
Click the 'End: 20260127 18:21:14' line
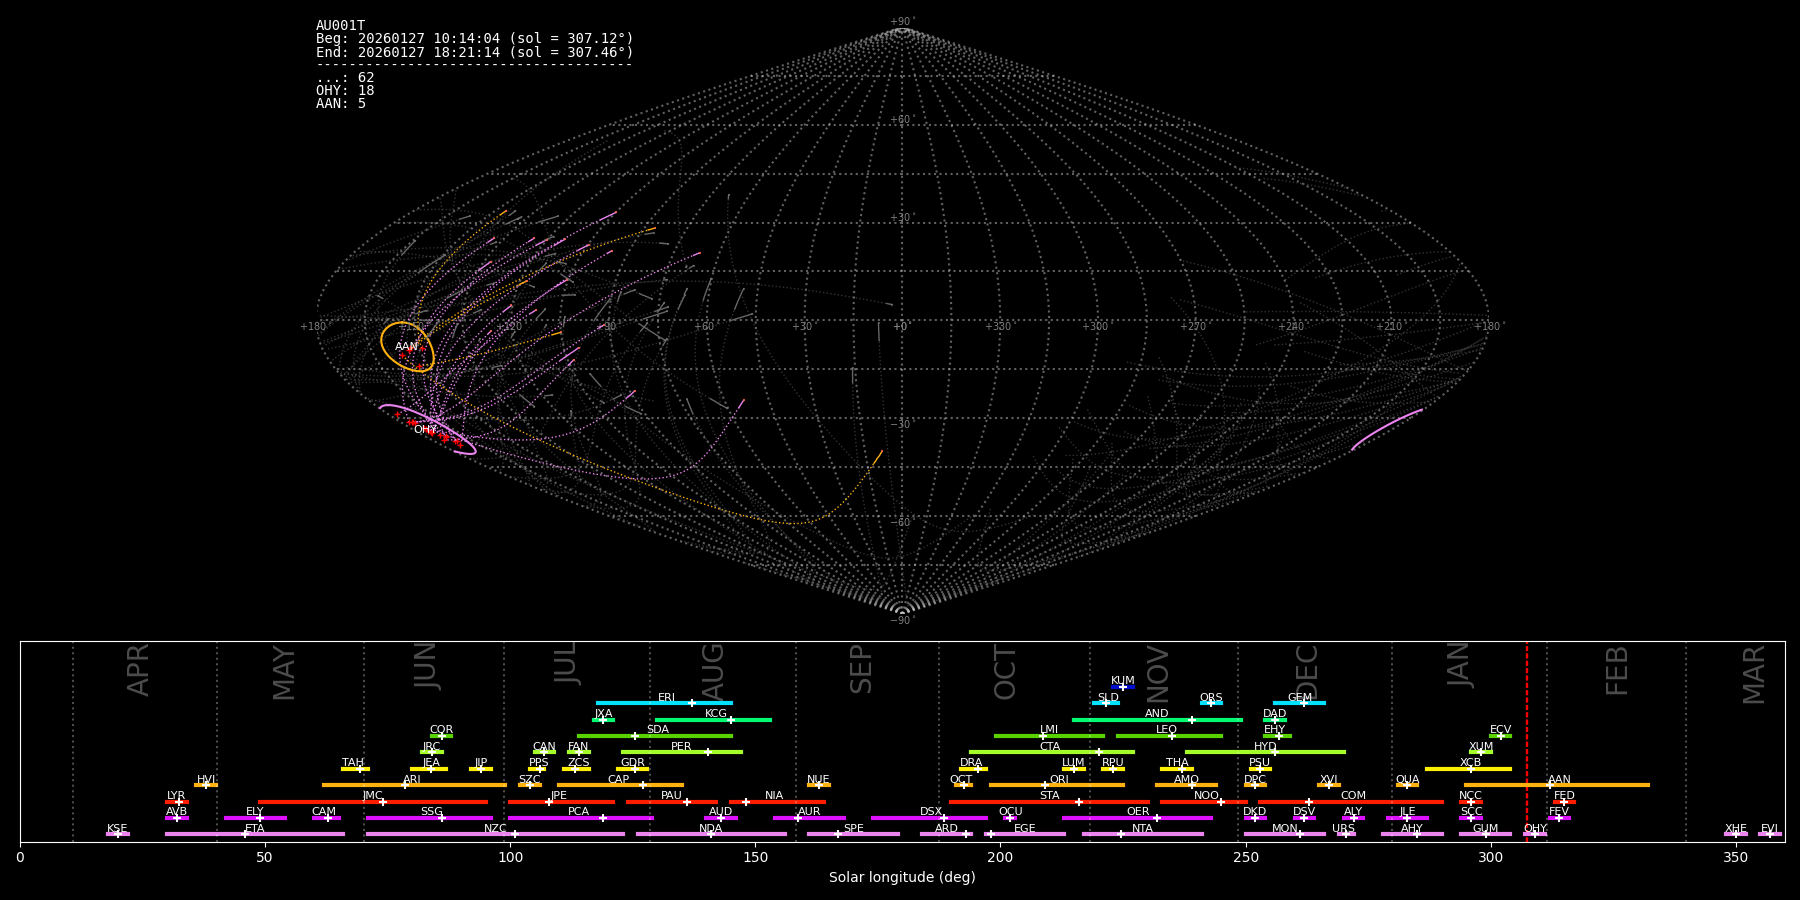coord(474,52)
